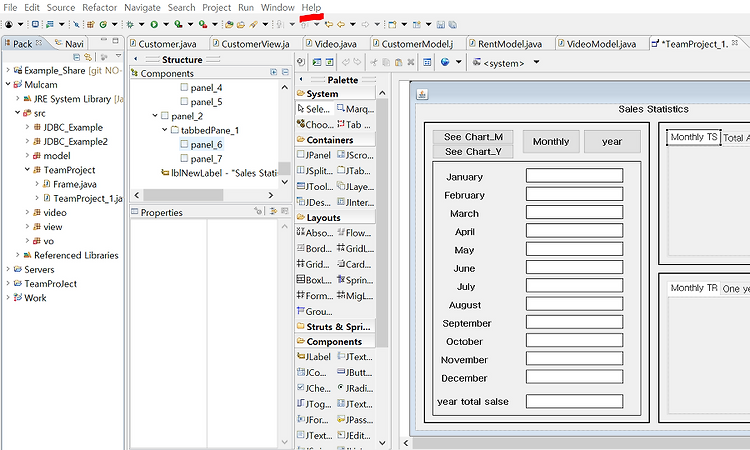Switch to the Navi view tab
The width and height of the screenshot is (750, 450).
click(70, 44)
